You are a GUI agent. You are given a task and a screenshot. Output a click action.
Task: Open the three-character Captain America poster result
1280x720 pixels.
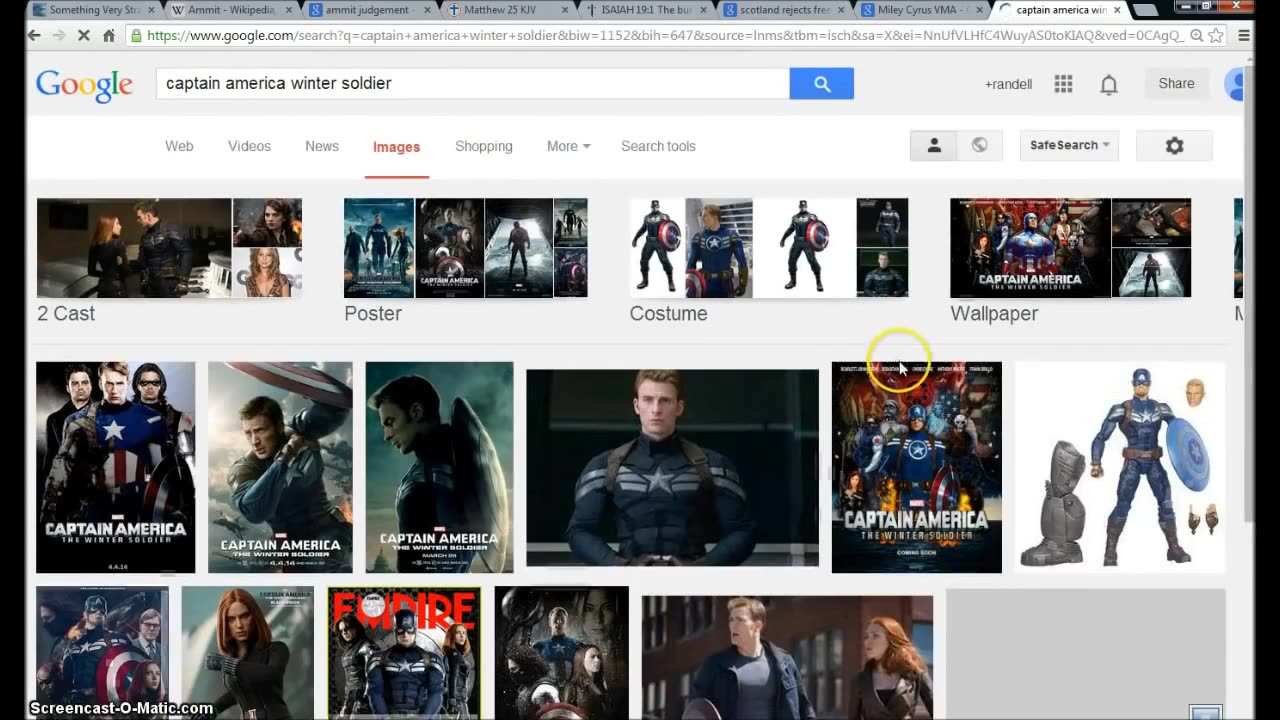click(116, 467)
